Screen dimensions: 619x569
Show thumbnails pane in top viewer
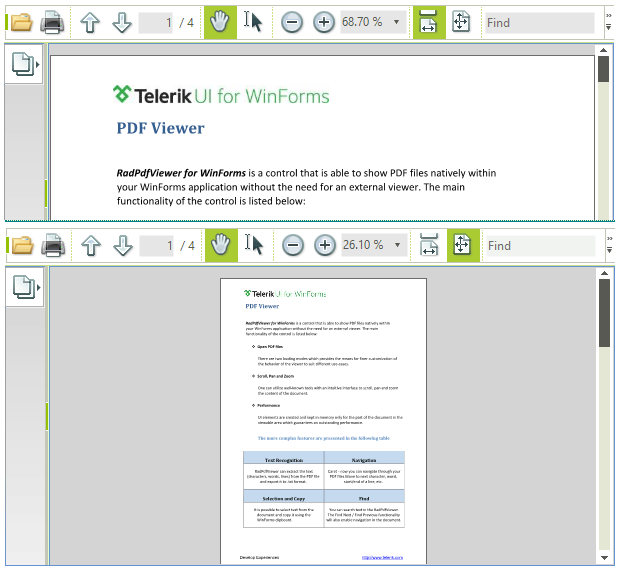coord(24,64)
